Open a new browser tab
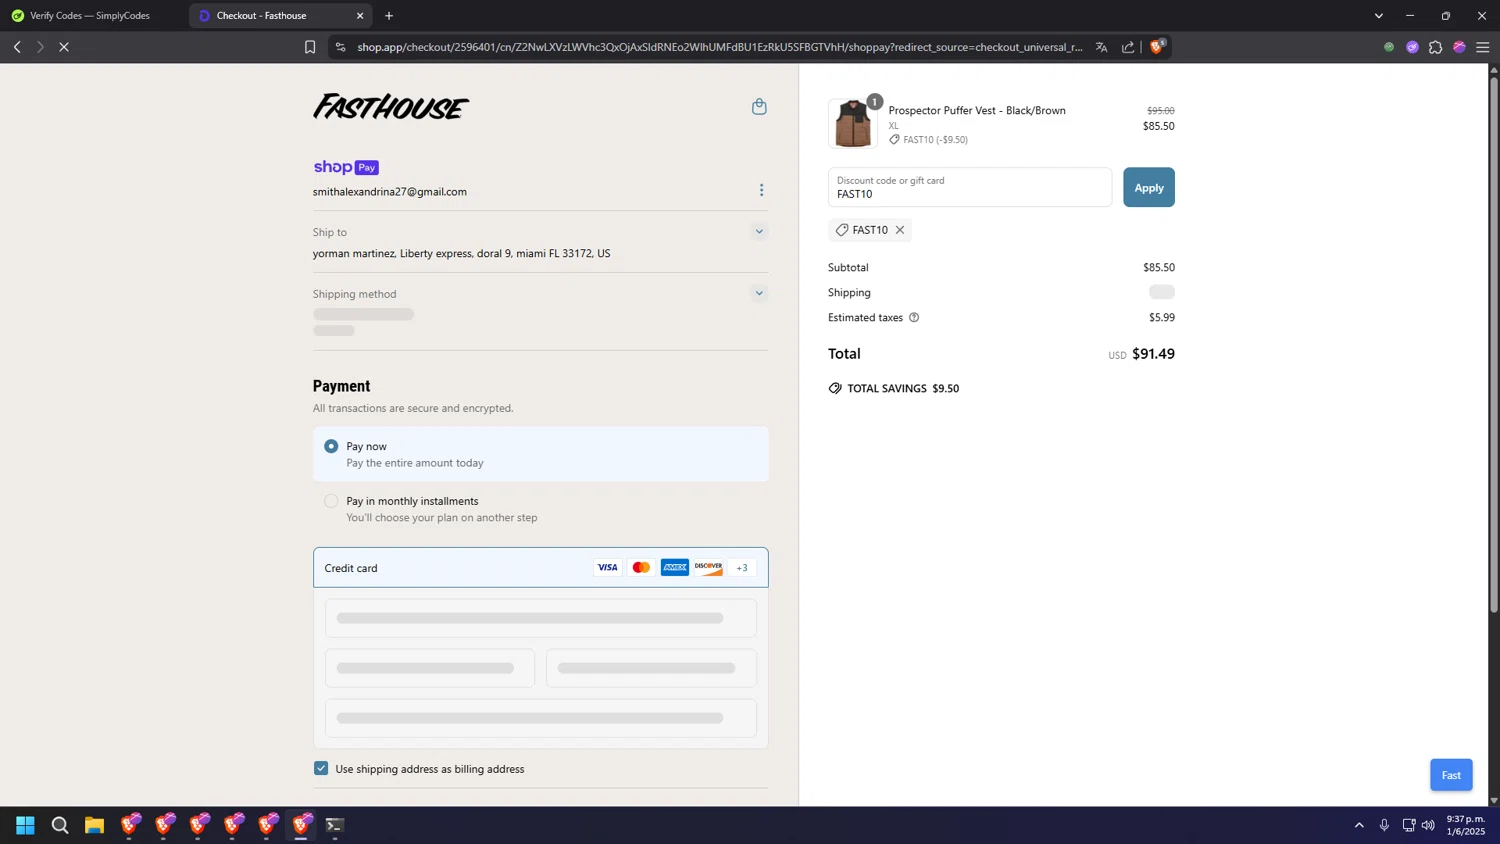Viewport: 1500px width, 844px height. tap(389, 16)
